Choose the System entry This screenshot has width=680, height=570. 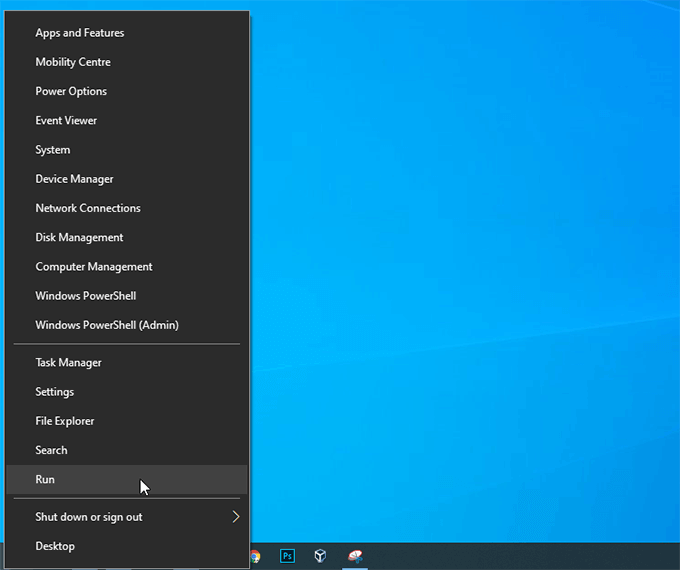[53, 150]
